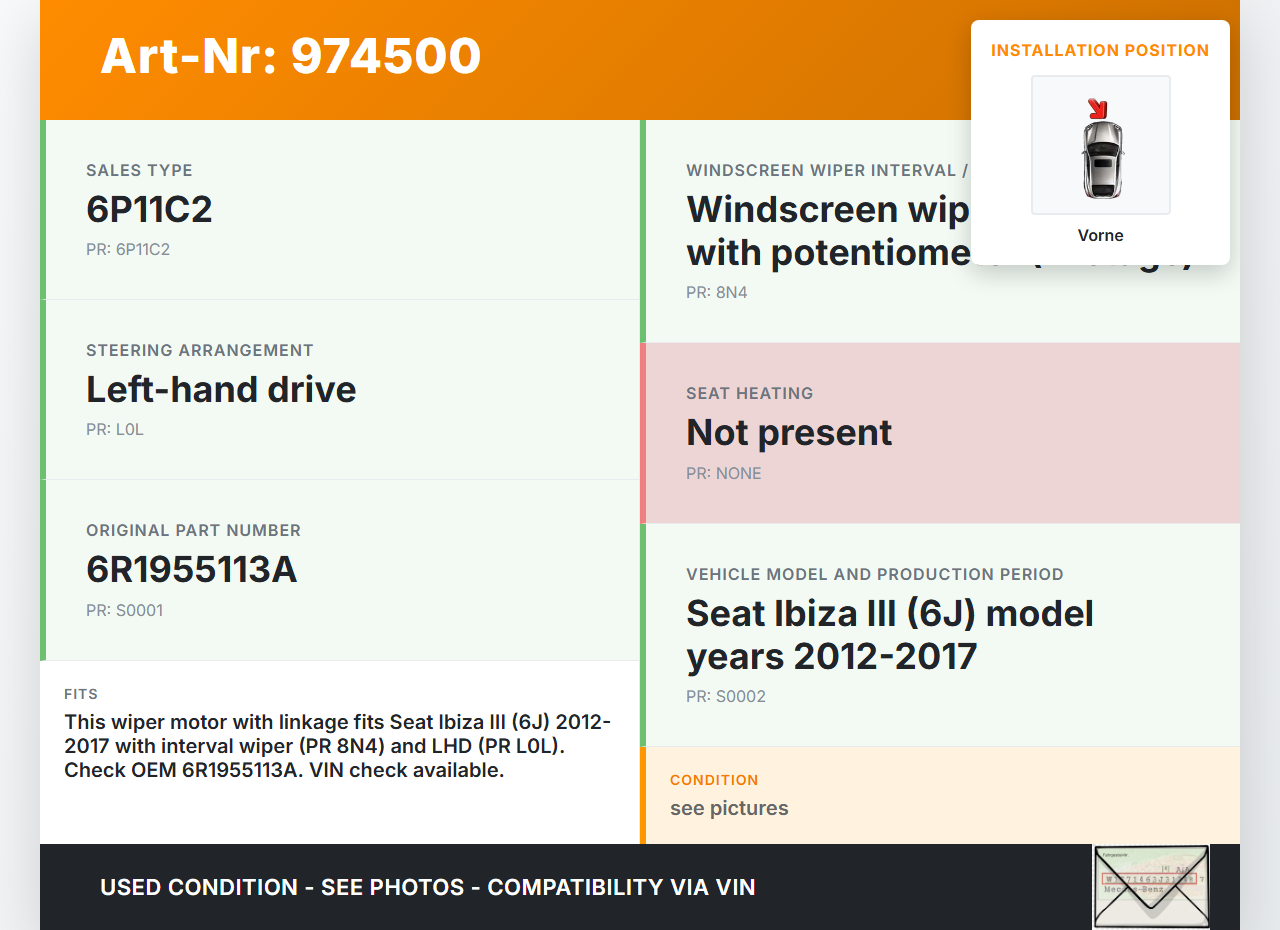This screenshot has height=930, width=1280.
Task: Click the 'PR: L0L' code label
Action: pyautogui.click(x=115, y=429)
